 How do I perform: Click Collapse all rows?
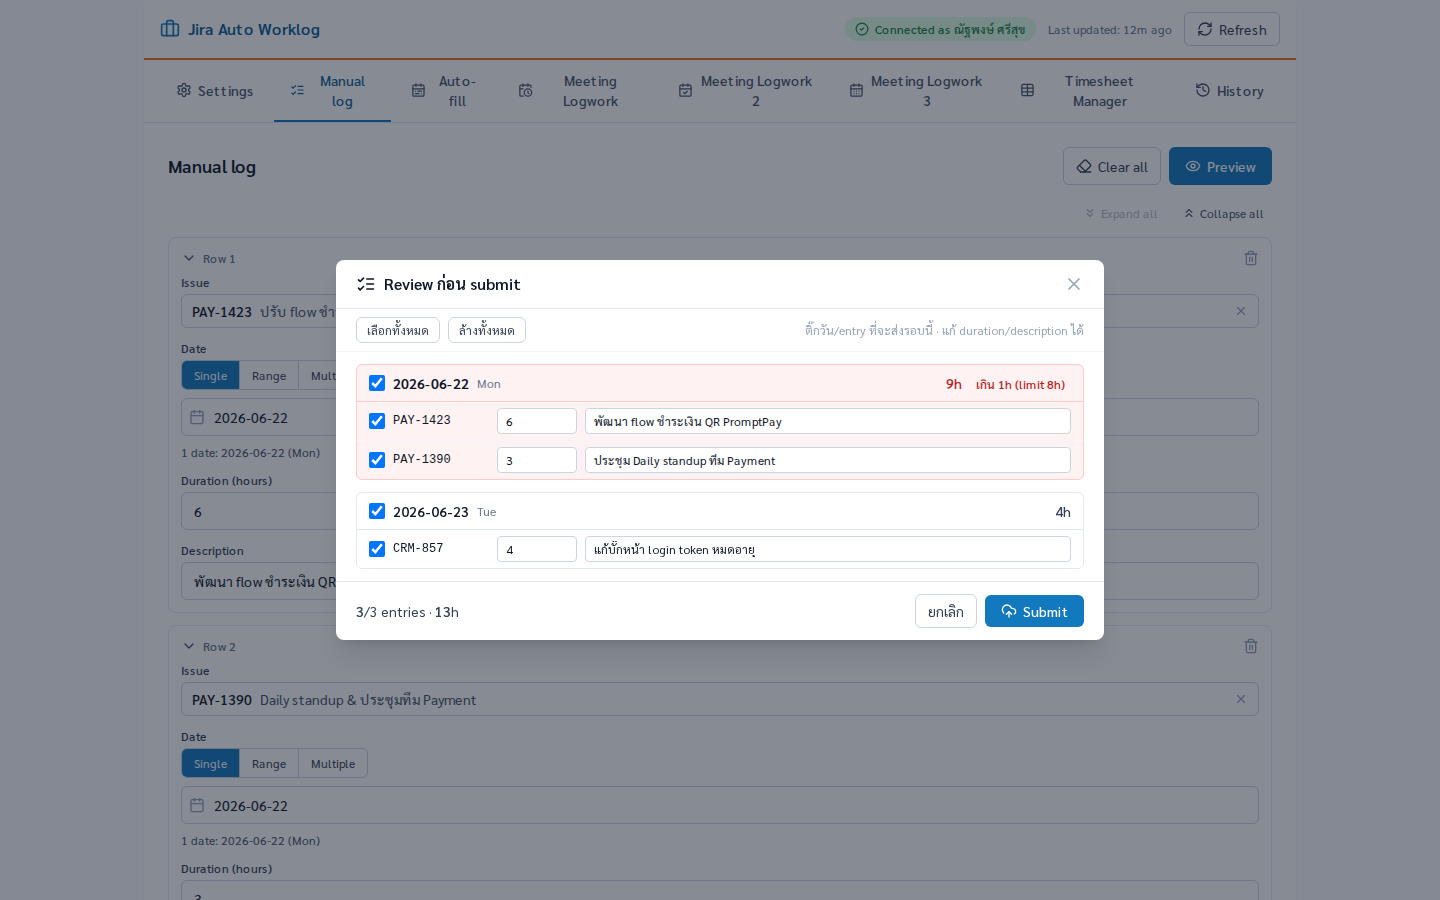1224,214
